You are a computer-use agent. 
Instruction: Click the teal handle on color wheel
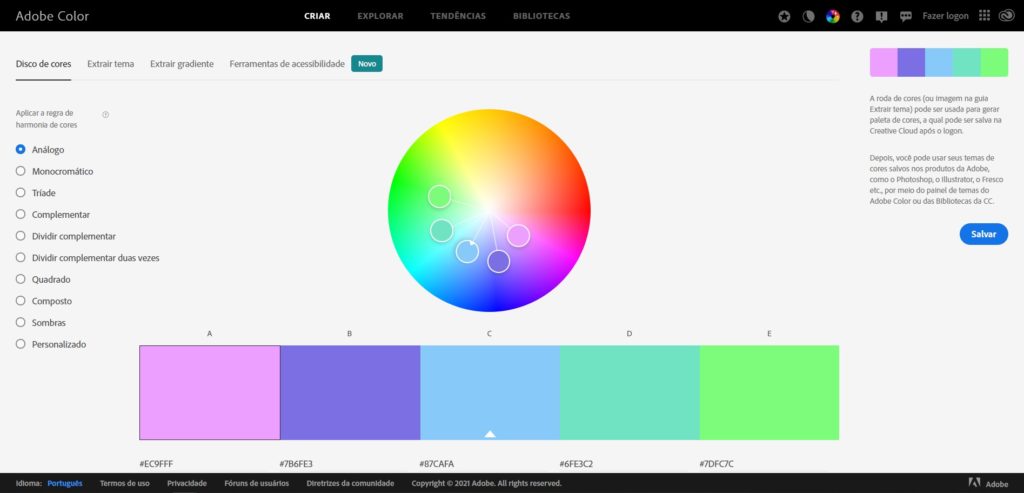441,231
